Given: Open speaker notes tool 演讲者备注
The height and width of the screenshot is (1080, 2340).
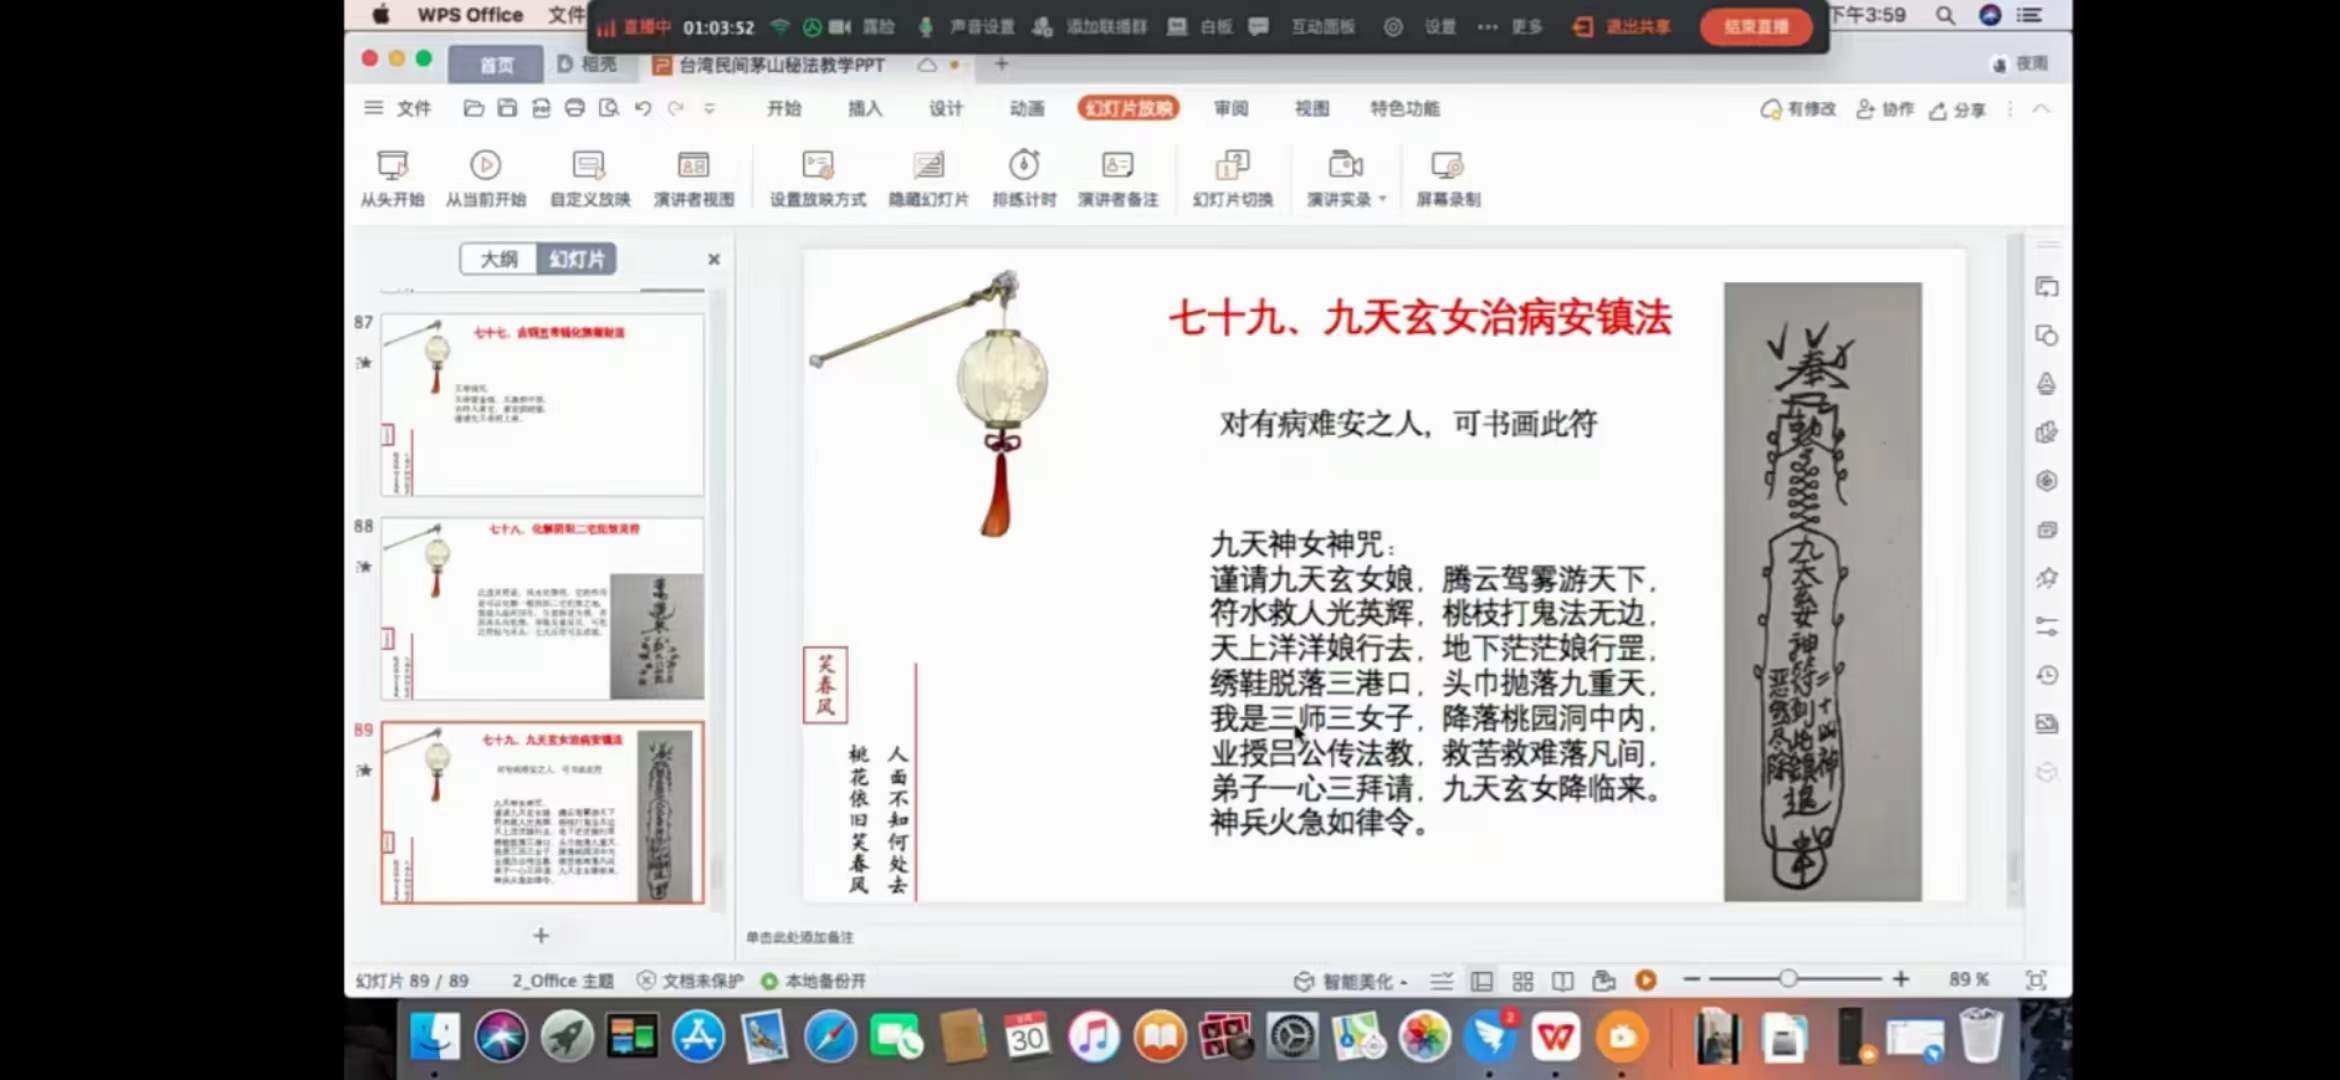Looking at the screenshot, I should [x=1118, y=178].
